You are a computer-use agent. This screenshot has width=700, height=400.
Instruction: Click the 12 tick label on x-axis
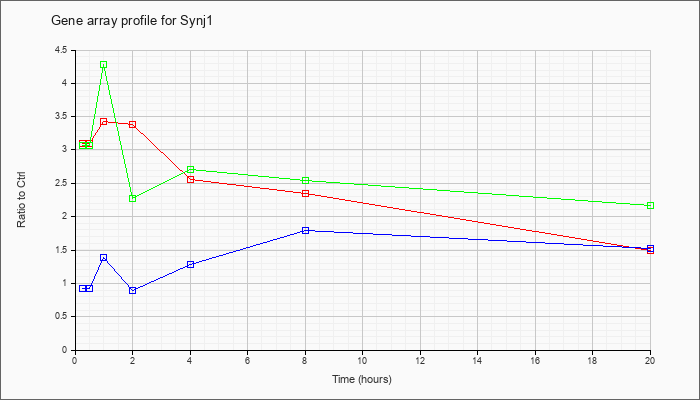coord(420,360)
